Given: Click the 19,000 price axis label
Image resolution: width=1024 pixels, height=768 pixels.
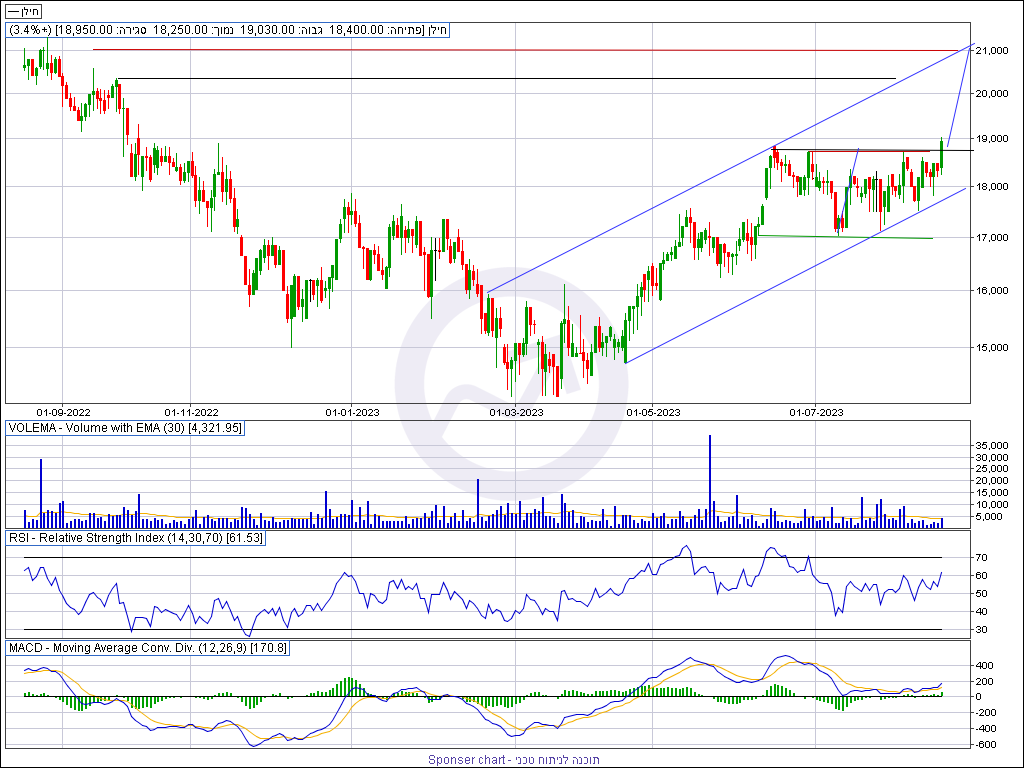Looking at the screenshot, I should 993,139.
